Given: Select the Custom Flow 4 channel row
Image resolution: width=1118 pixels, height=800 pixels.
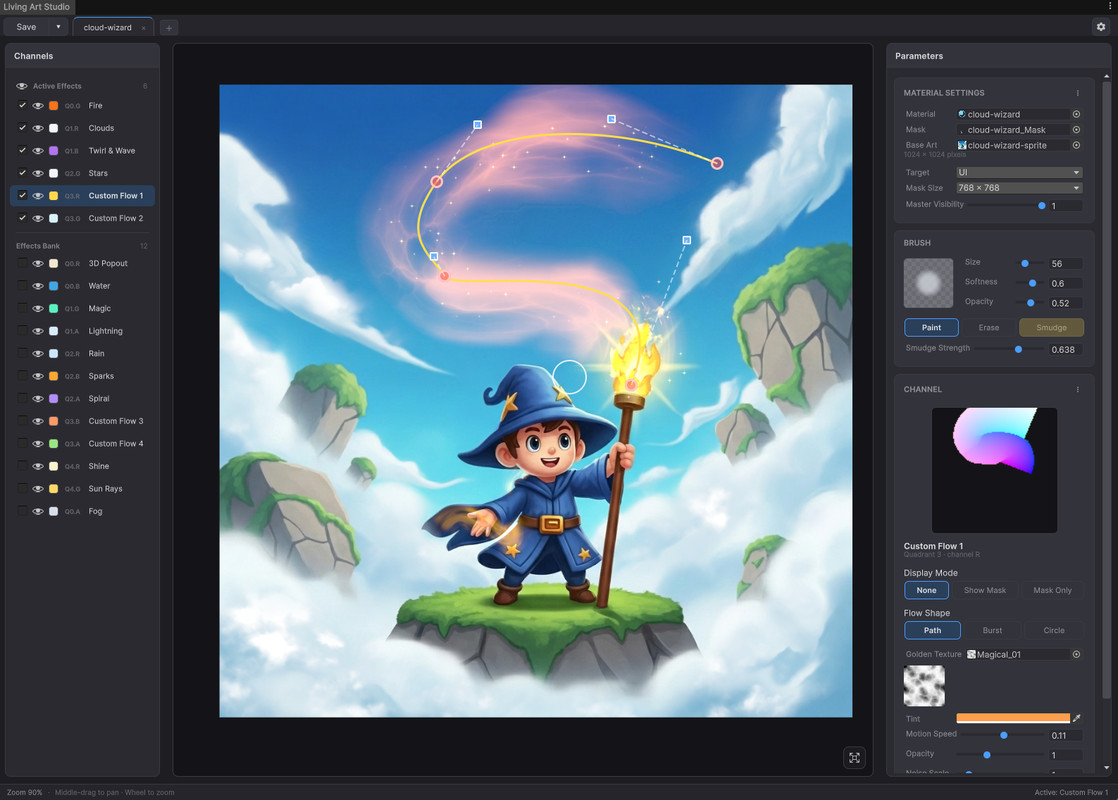Looking at the screenshot, I should click(83, 443).
